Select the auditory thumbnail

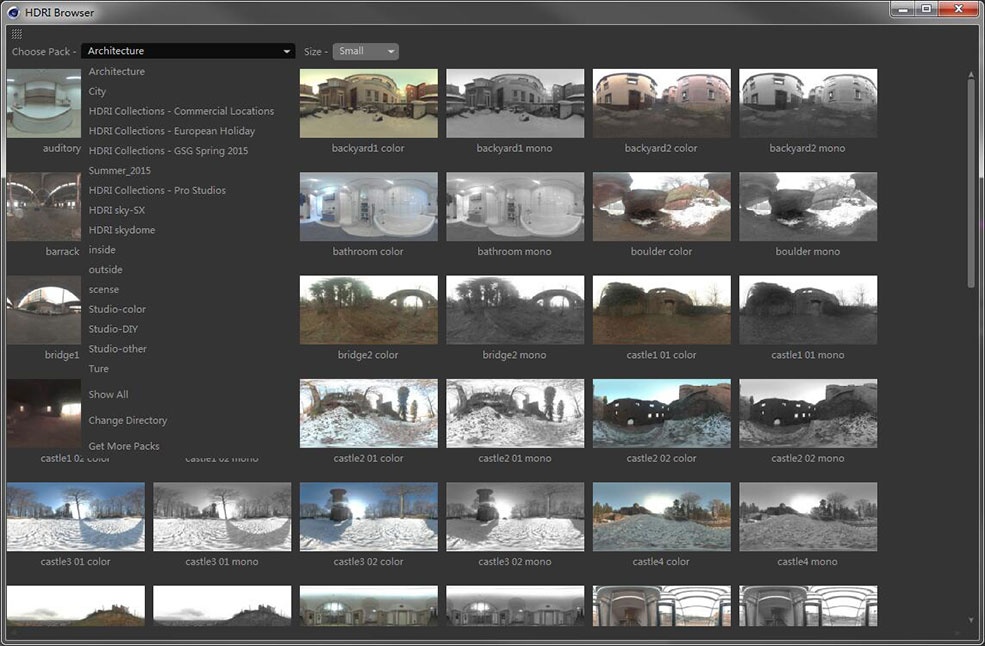(44, 103)
